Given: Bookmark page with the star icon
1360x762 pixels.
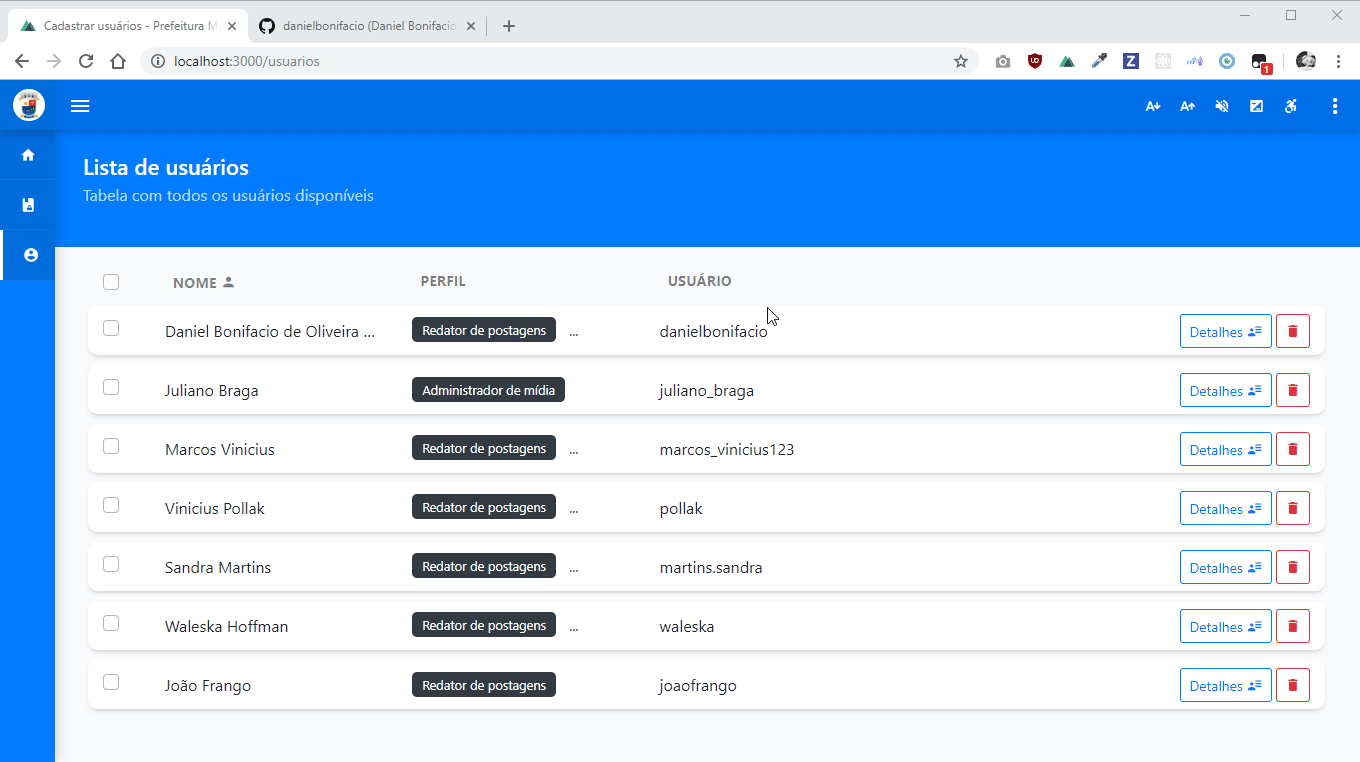Looking at the screenshot, I should click(961, 61).
